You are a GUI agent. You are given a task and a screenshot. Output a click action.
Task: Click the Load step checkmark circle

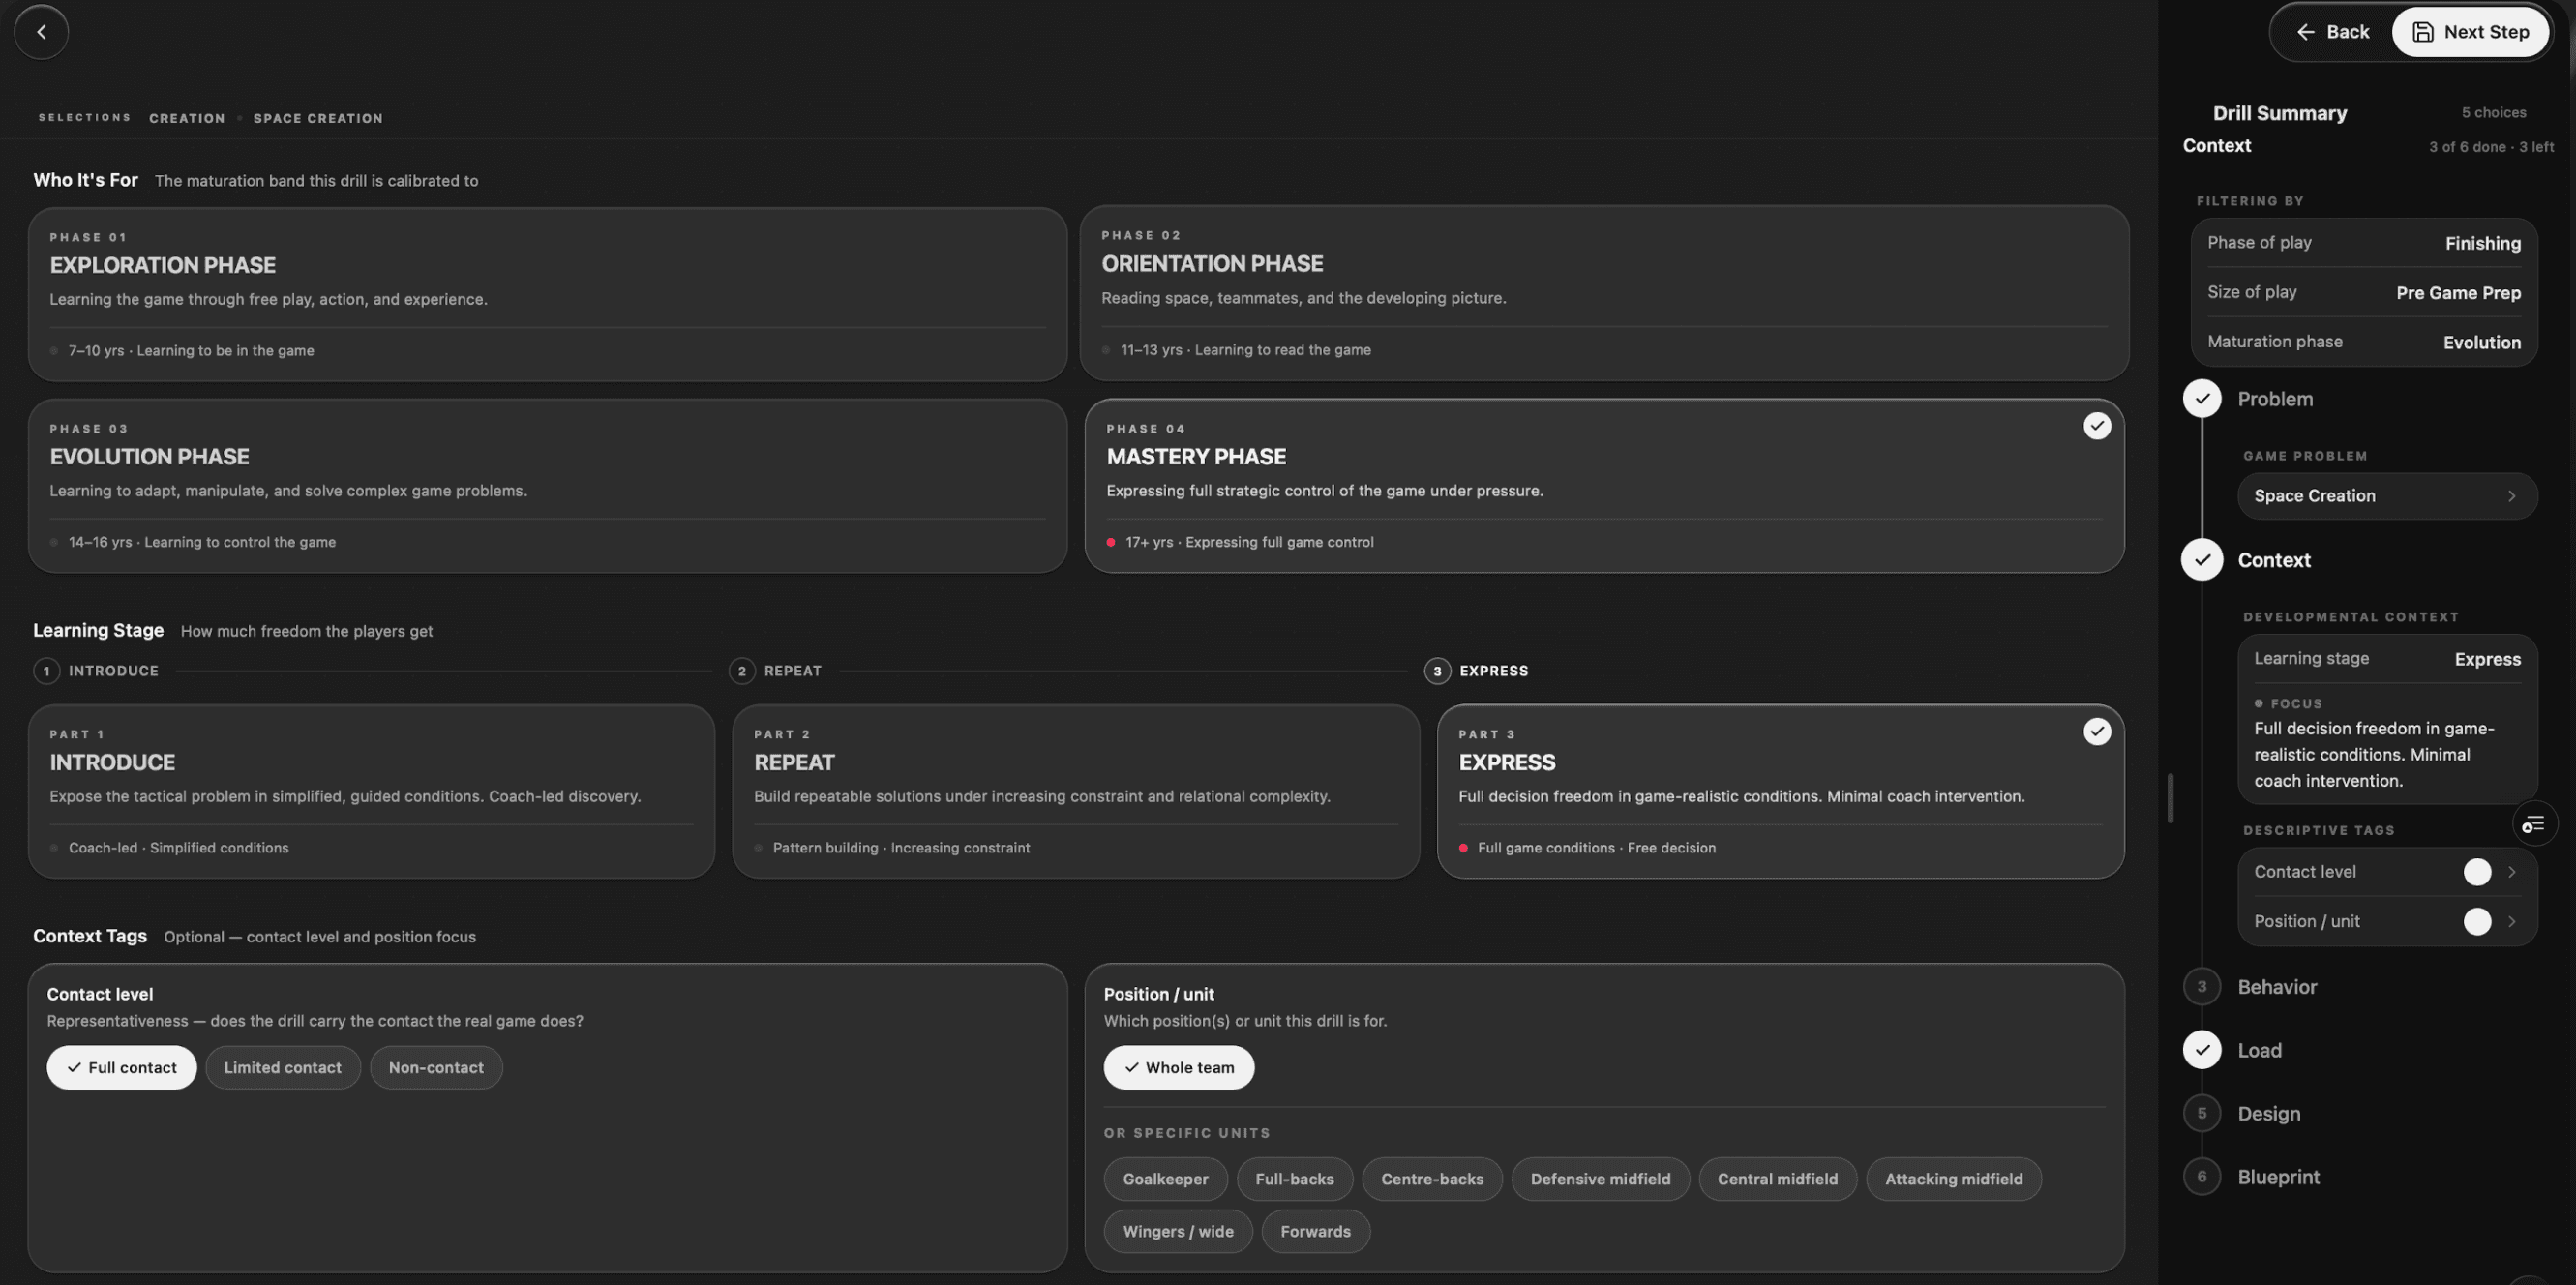[x=2202, y=1050]
